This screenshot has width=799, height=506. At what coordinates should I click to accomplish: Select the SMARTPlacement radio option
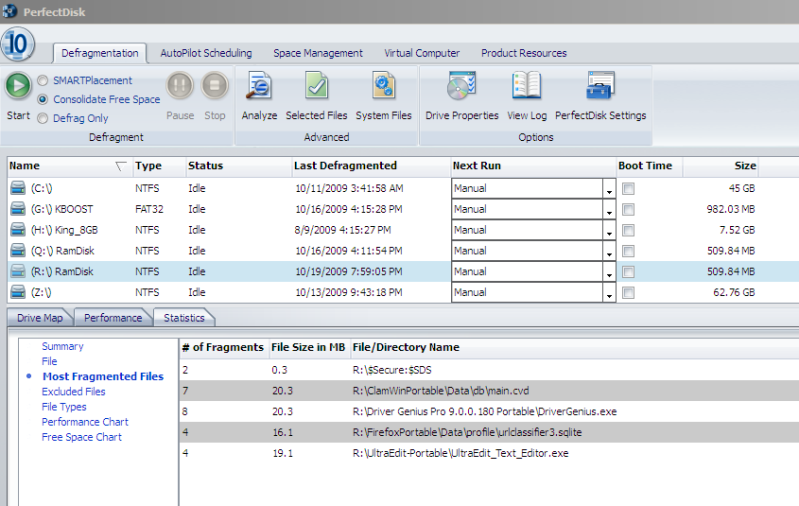(x=43, y=81)
